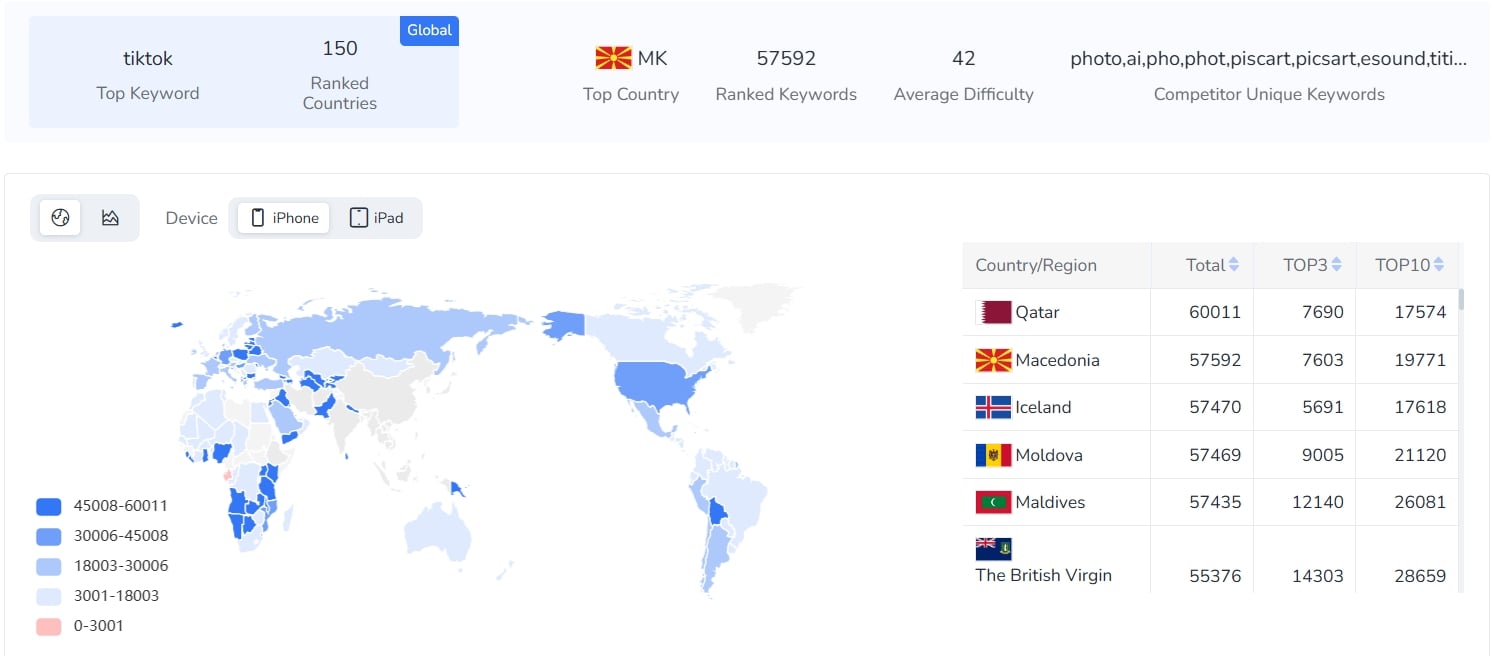Click the British Virgin Islands flag
The height and width of the screenshot is (656, 1492).
pyautogui.click(x=993, y=549)
